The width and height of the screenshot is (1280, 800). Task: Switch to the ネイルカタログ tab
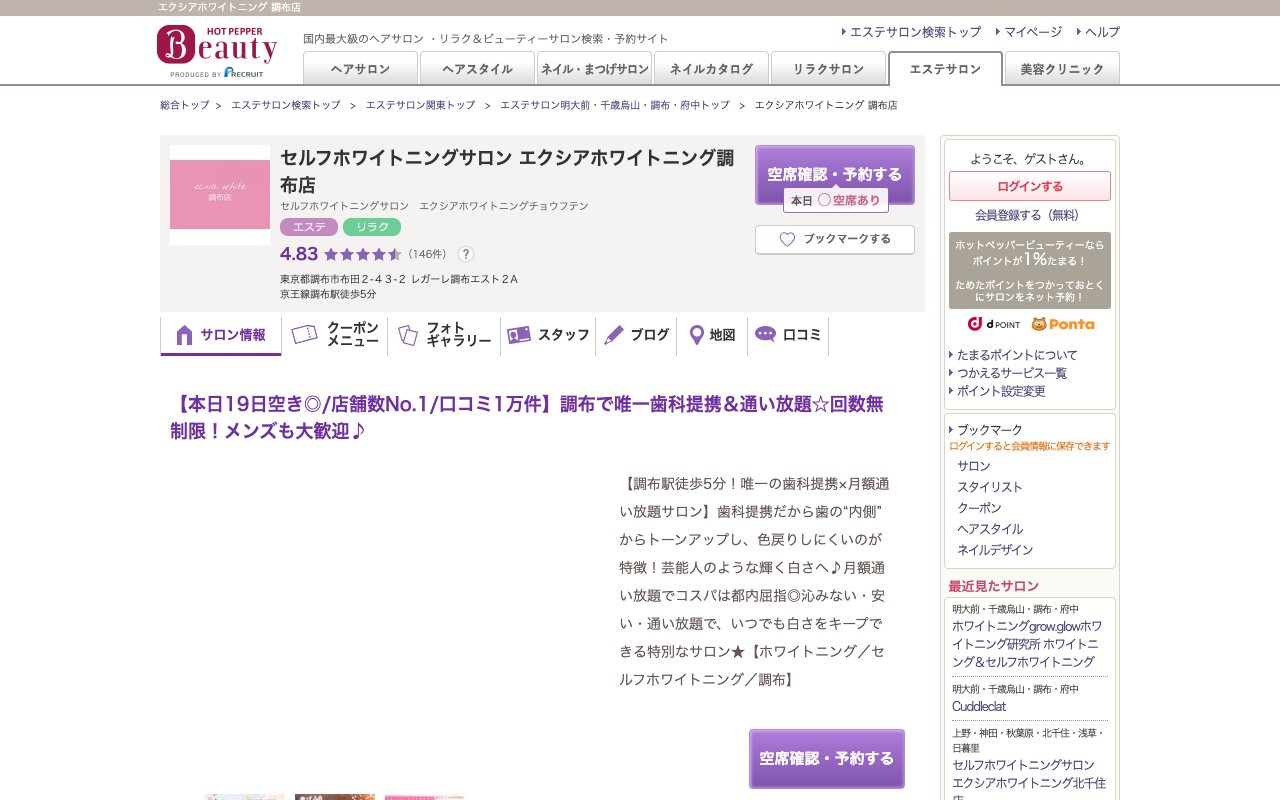710,68
